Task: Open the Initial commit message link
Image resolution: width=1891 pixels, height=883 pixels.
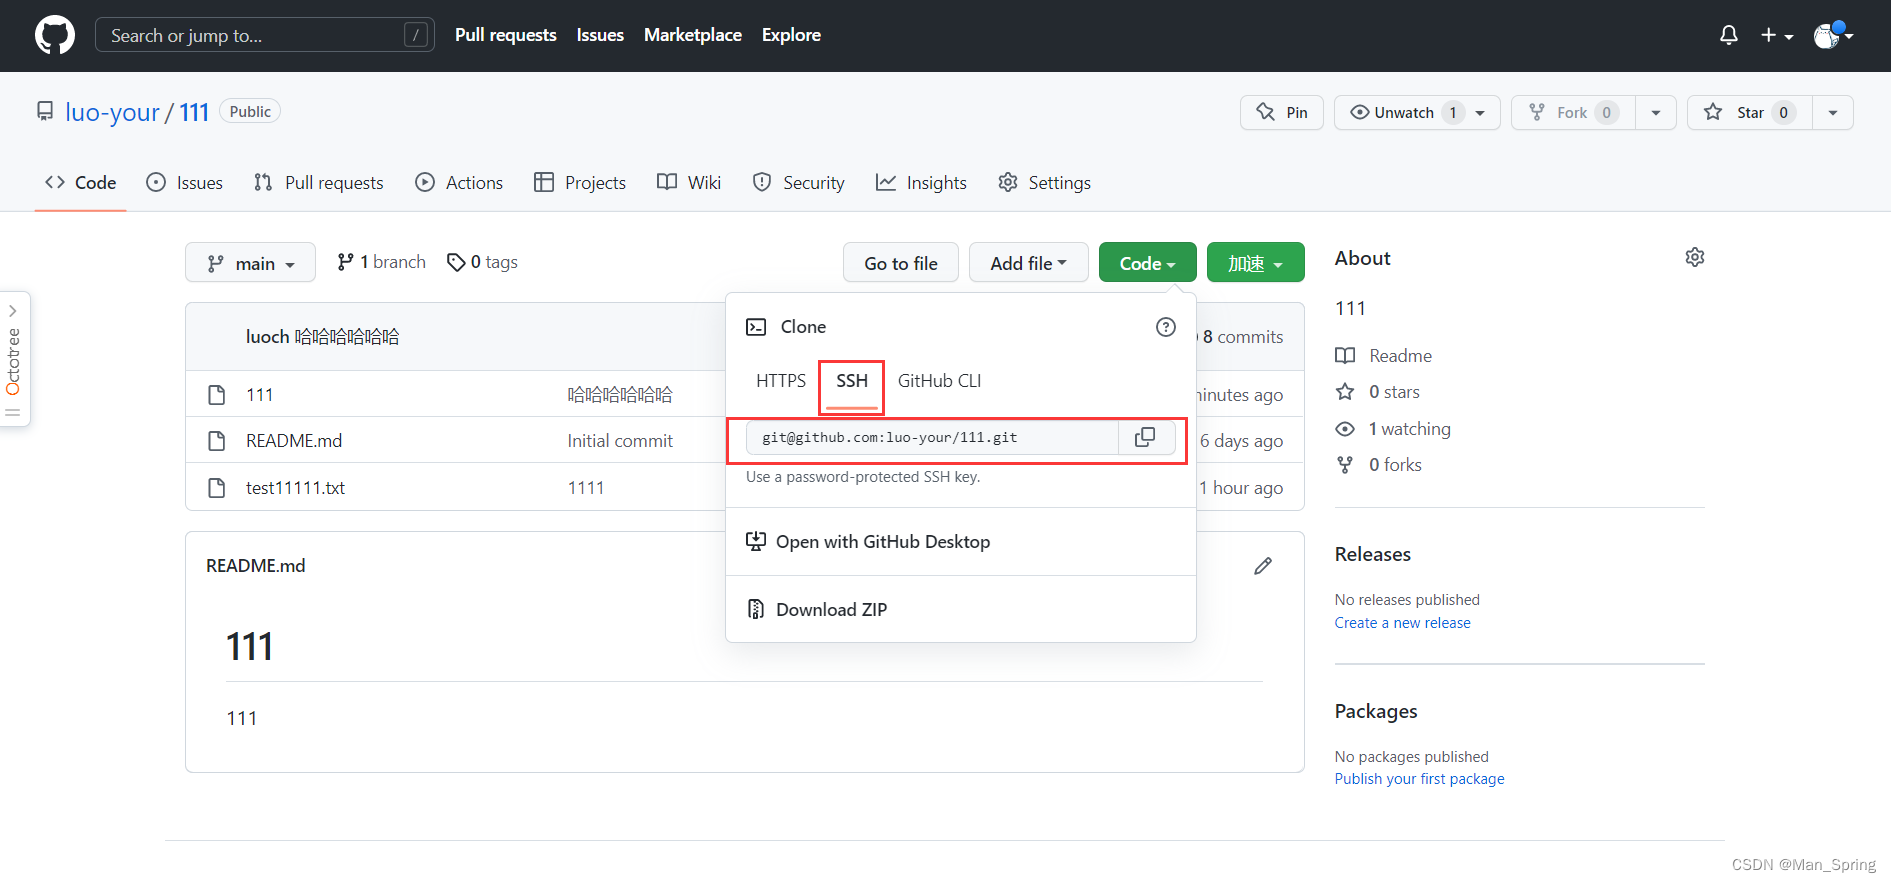Action: pos(620,441)
